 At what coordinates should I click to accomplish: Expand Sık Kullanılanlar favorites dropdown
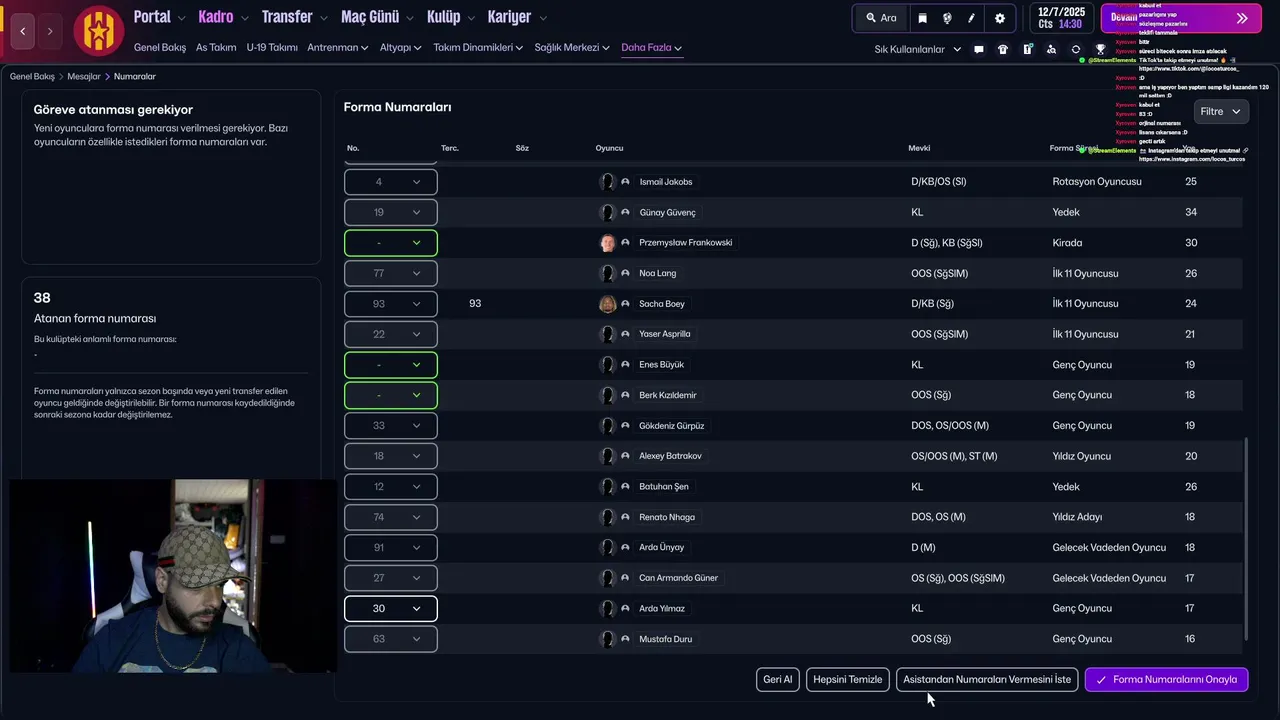917,49
